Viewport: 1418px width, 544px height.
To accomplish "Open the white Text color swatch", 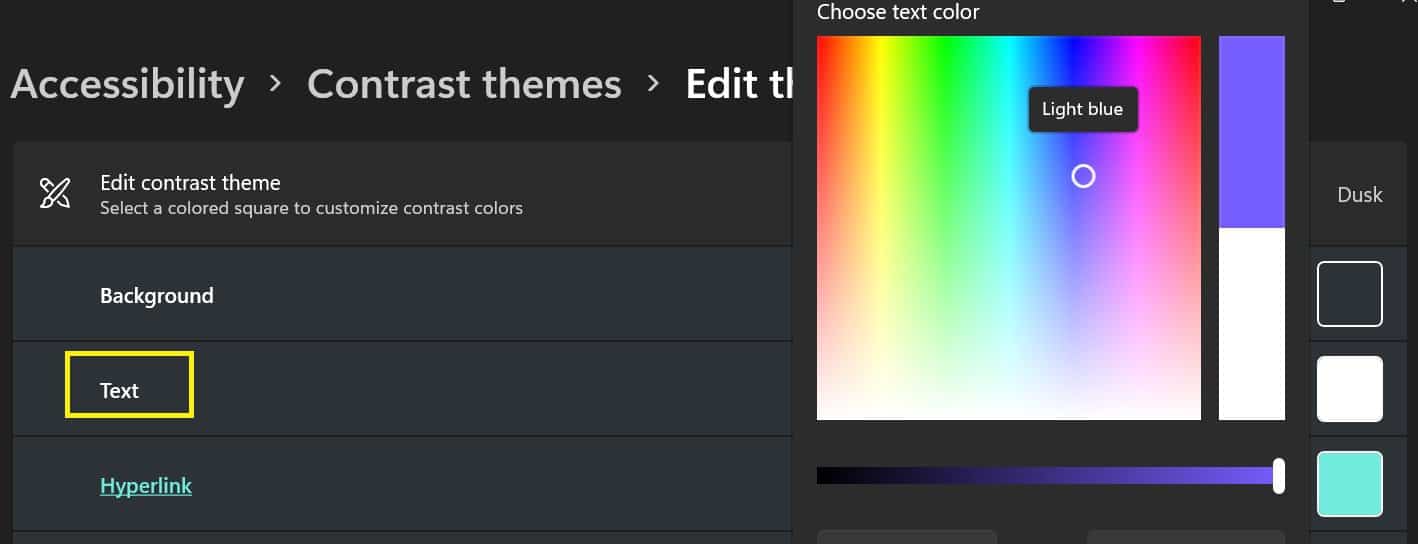I will 1350,389.
